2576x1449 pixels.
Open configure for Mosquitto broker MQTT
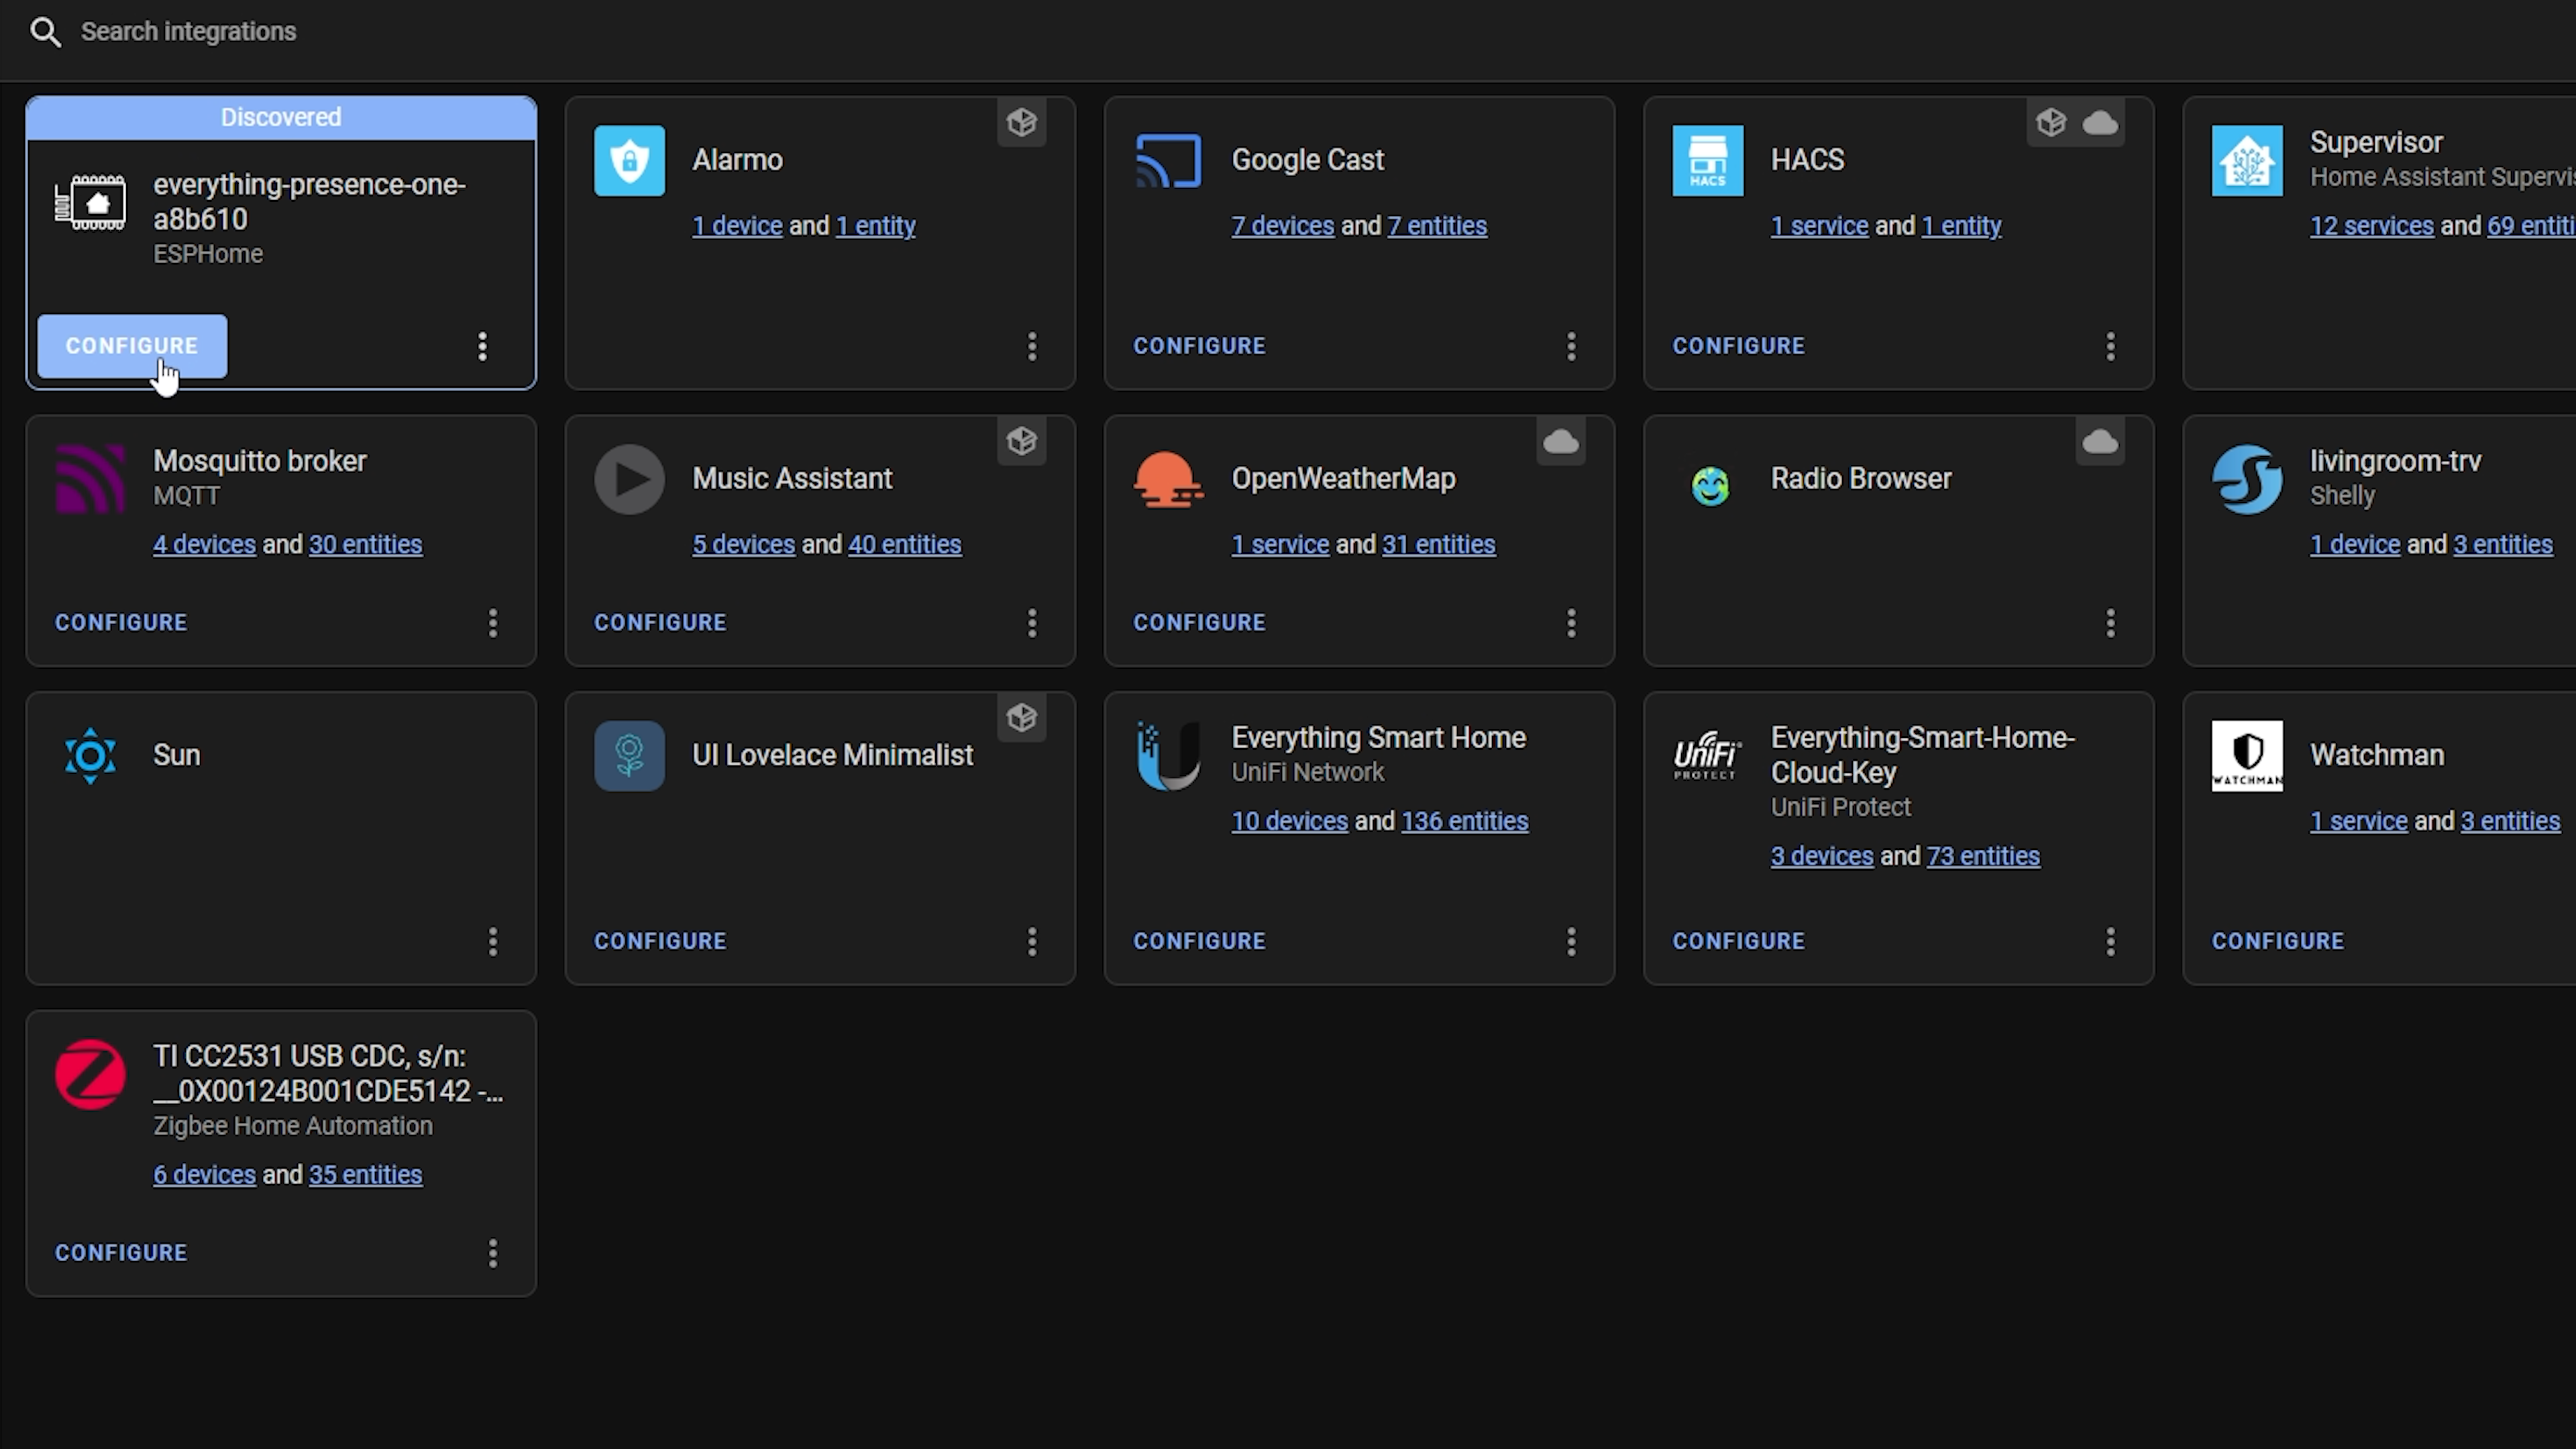coord(120,621)
